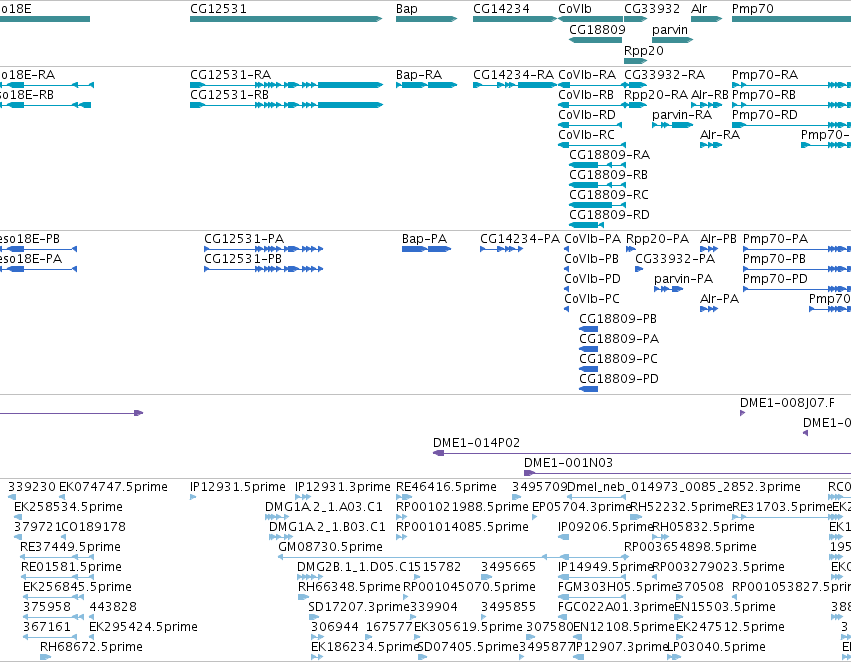The width and height of the screenshot is (851, 662).
Task: Click the IP12931.5prime EST label
Action: [238, 487]
